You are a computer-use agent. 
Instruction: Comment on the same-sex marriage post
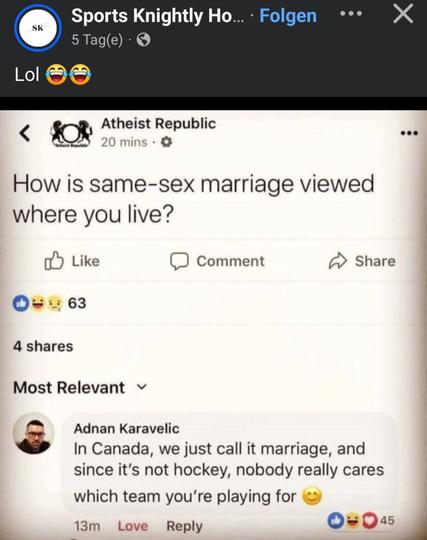tap(217, 261)
